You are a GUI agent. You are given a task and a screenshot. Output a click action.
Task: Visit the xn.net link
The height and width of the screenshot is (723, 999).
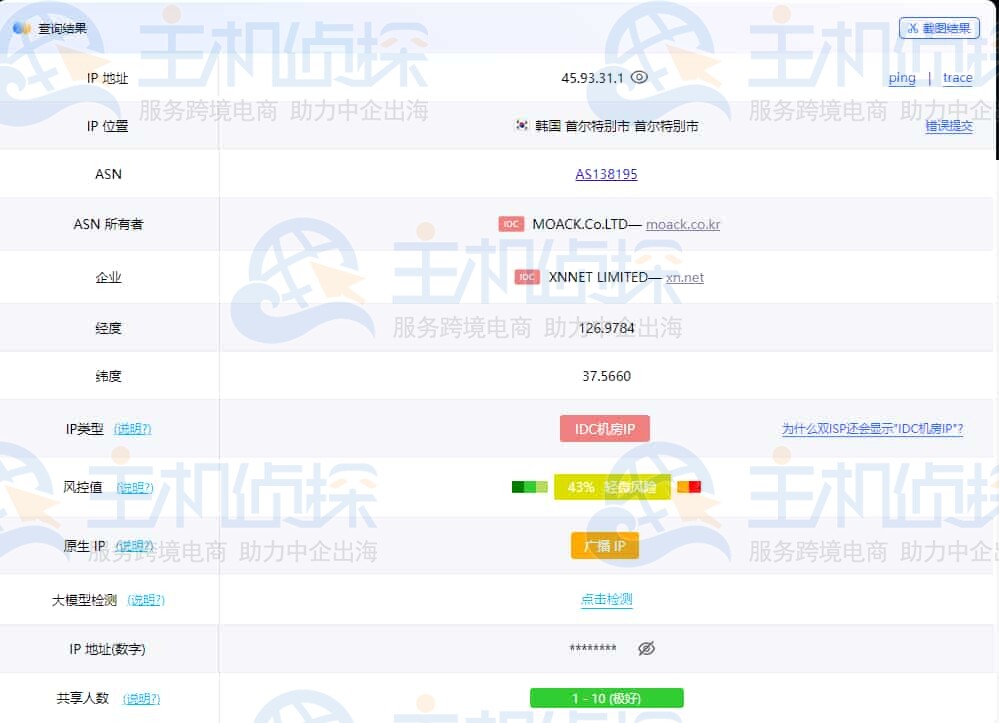(x=685, y=277)
